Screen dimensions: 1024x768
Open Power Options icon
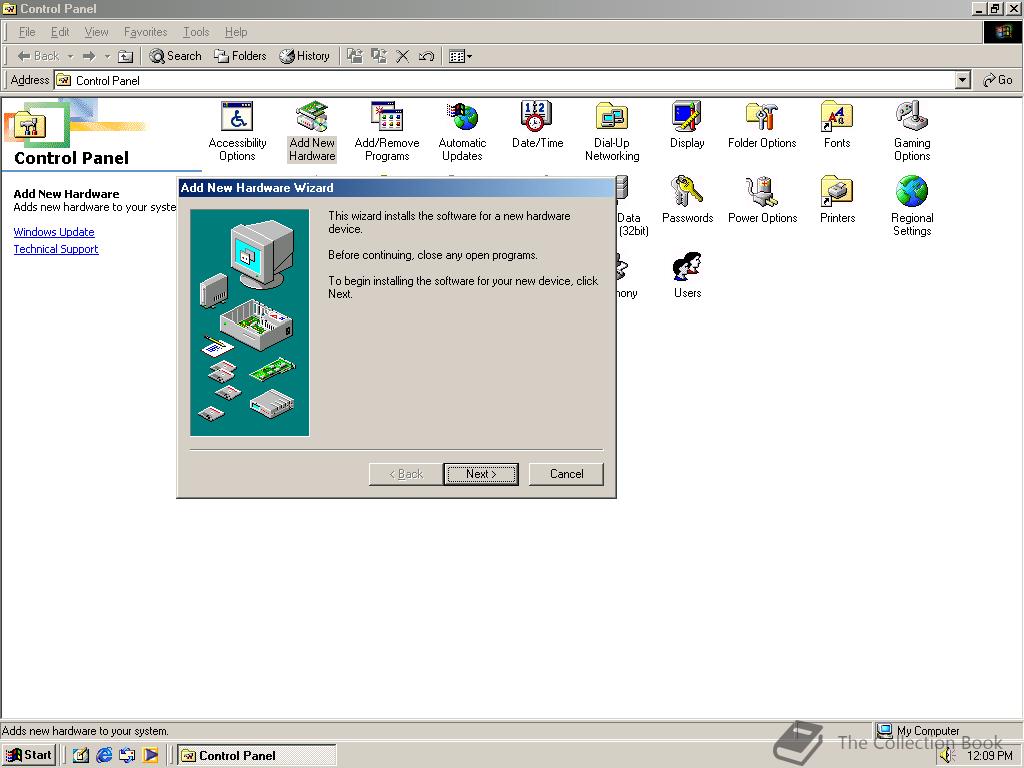pyautogui.click(x=762, y=200)
